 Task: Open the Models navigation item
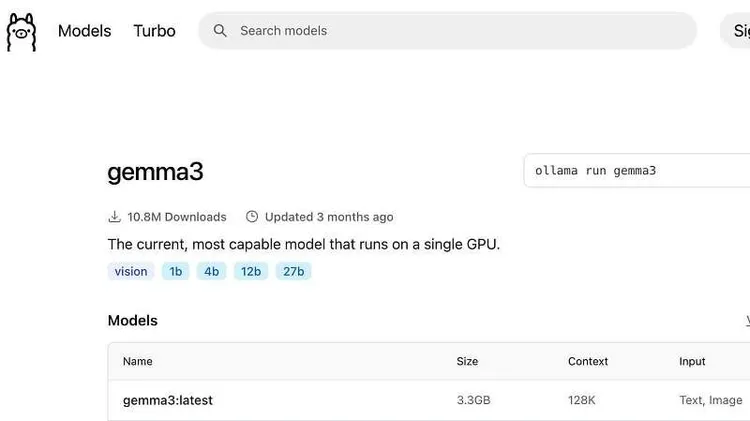pos(85,31)
